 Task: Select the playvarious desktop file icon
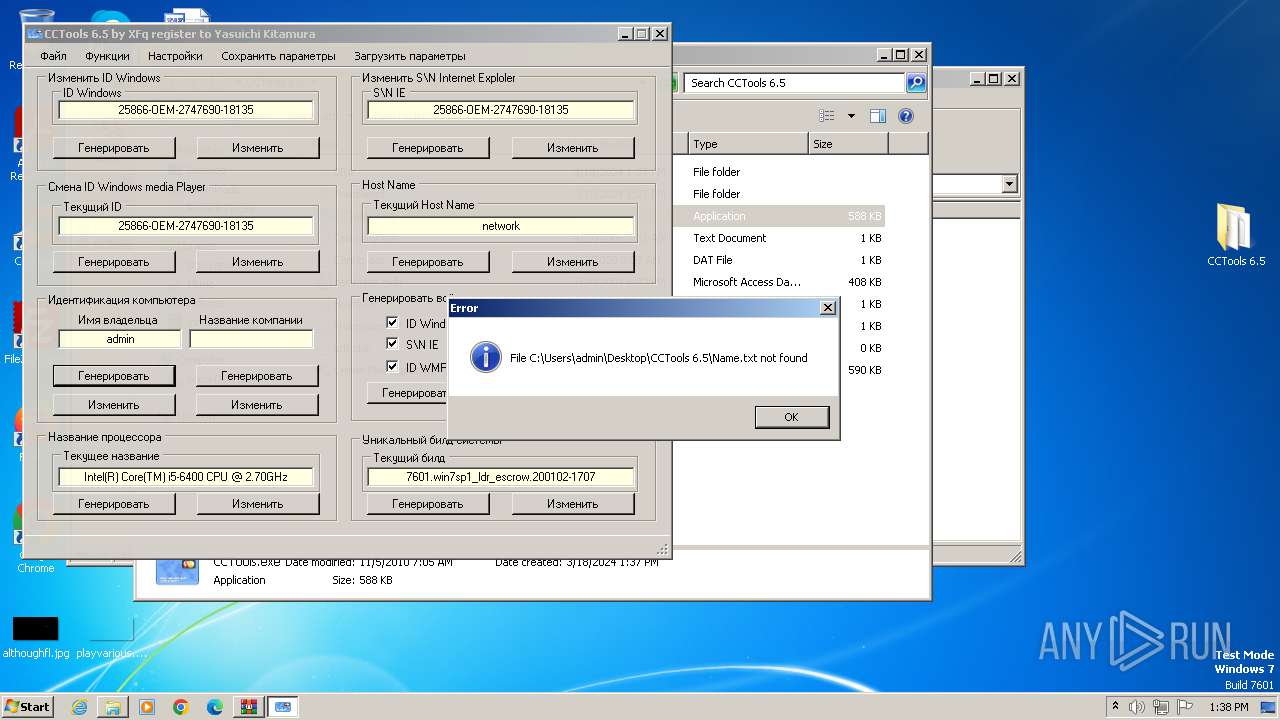click(x=111, y=637)
